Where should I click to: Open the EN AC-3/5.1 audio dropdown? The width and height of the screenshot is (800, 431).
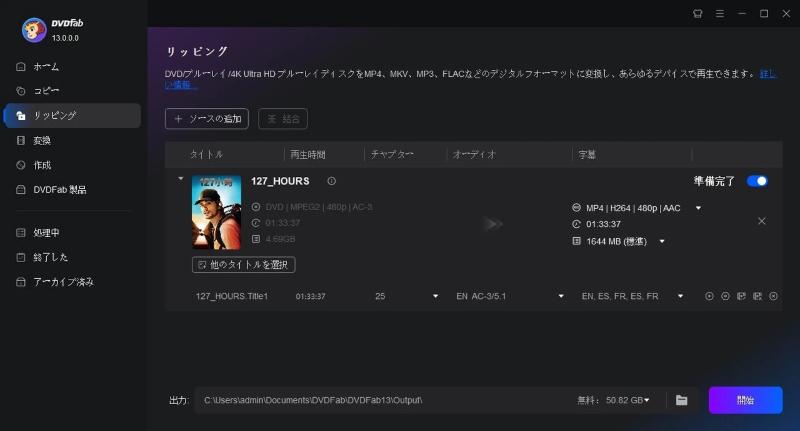562,296
